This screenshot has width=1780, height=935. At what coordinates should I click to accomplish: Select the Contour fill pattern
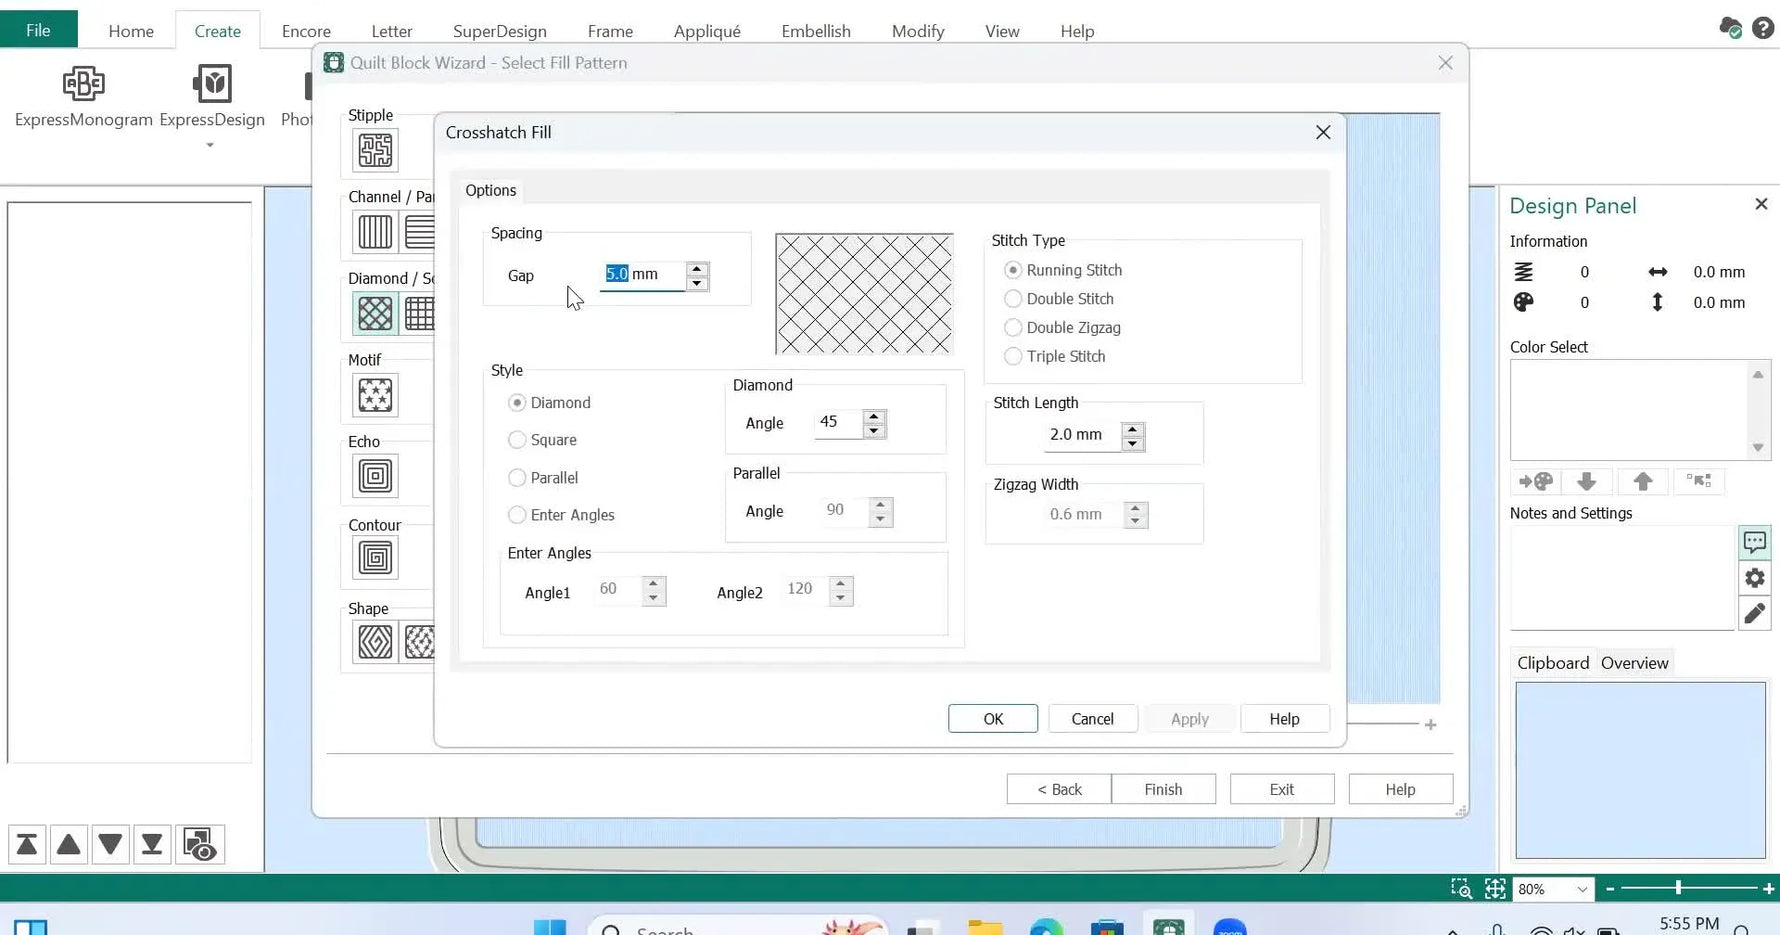point(373,558)
